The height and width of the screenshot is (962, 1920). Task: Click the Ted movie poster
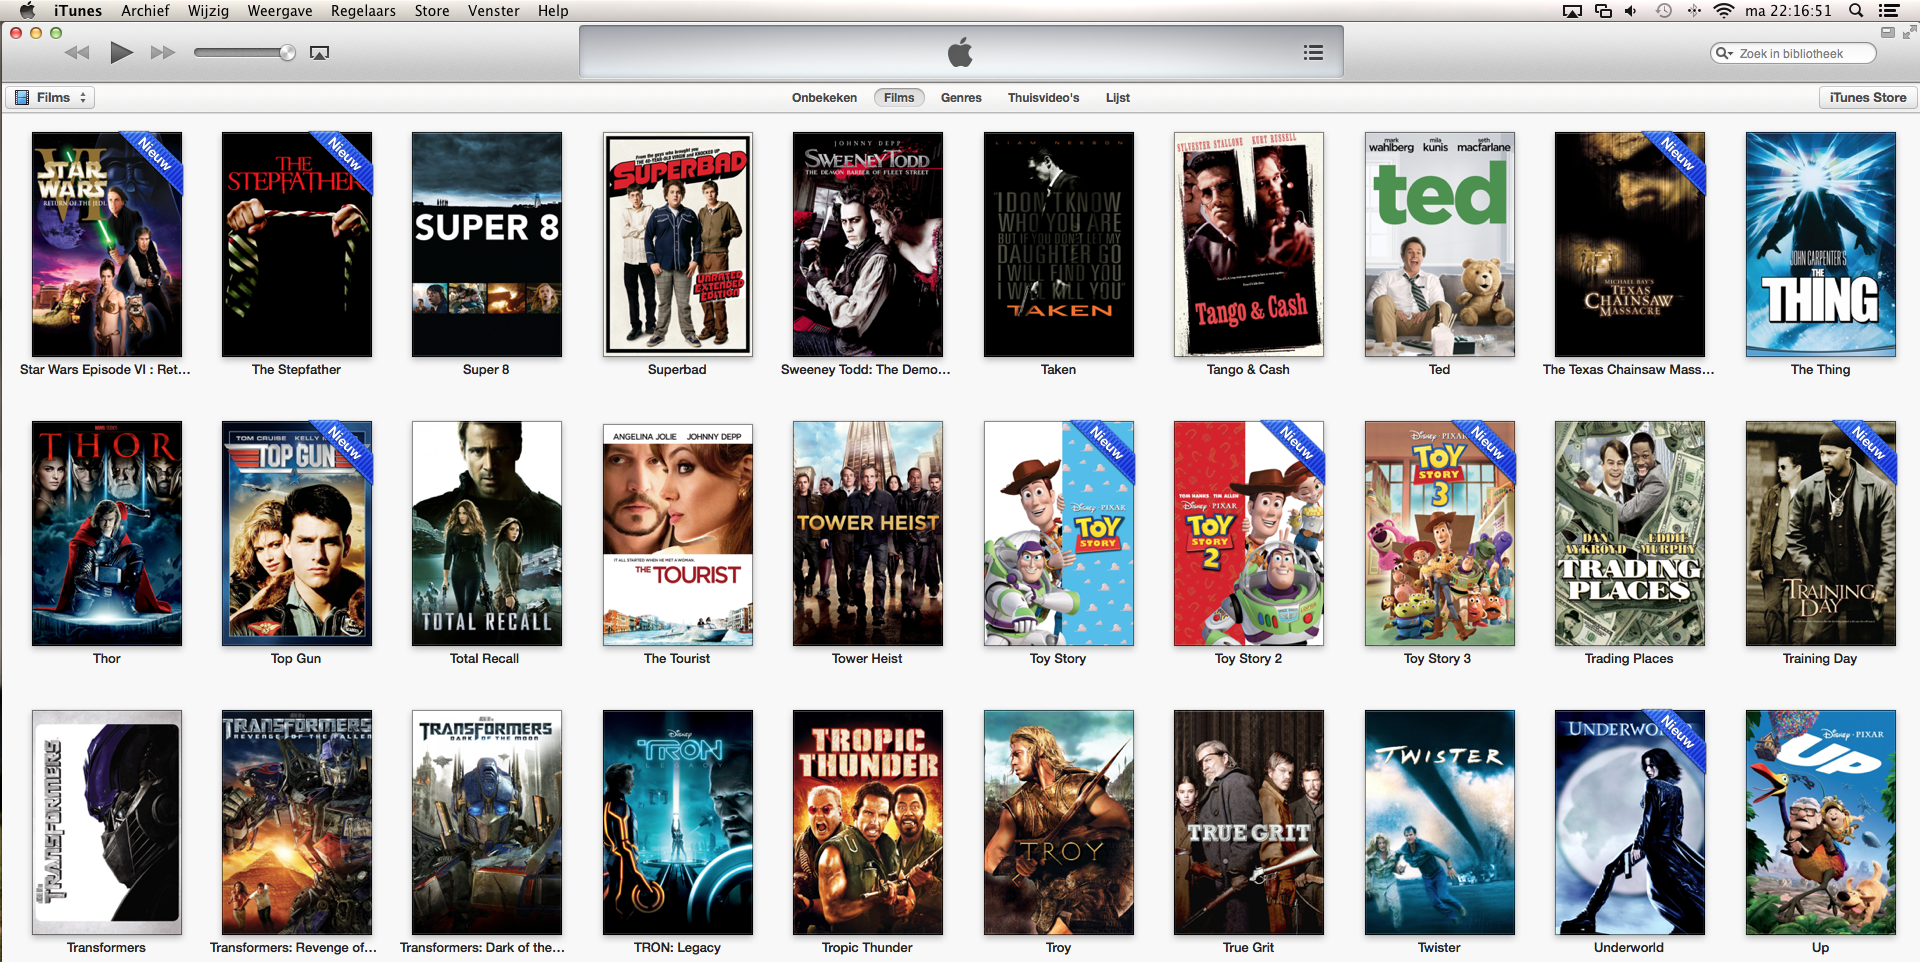click(x=1440, y=244)
